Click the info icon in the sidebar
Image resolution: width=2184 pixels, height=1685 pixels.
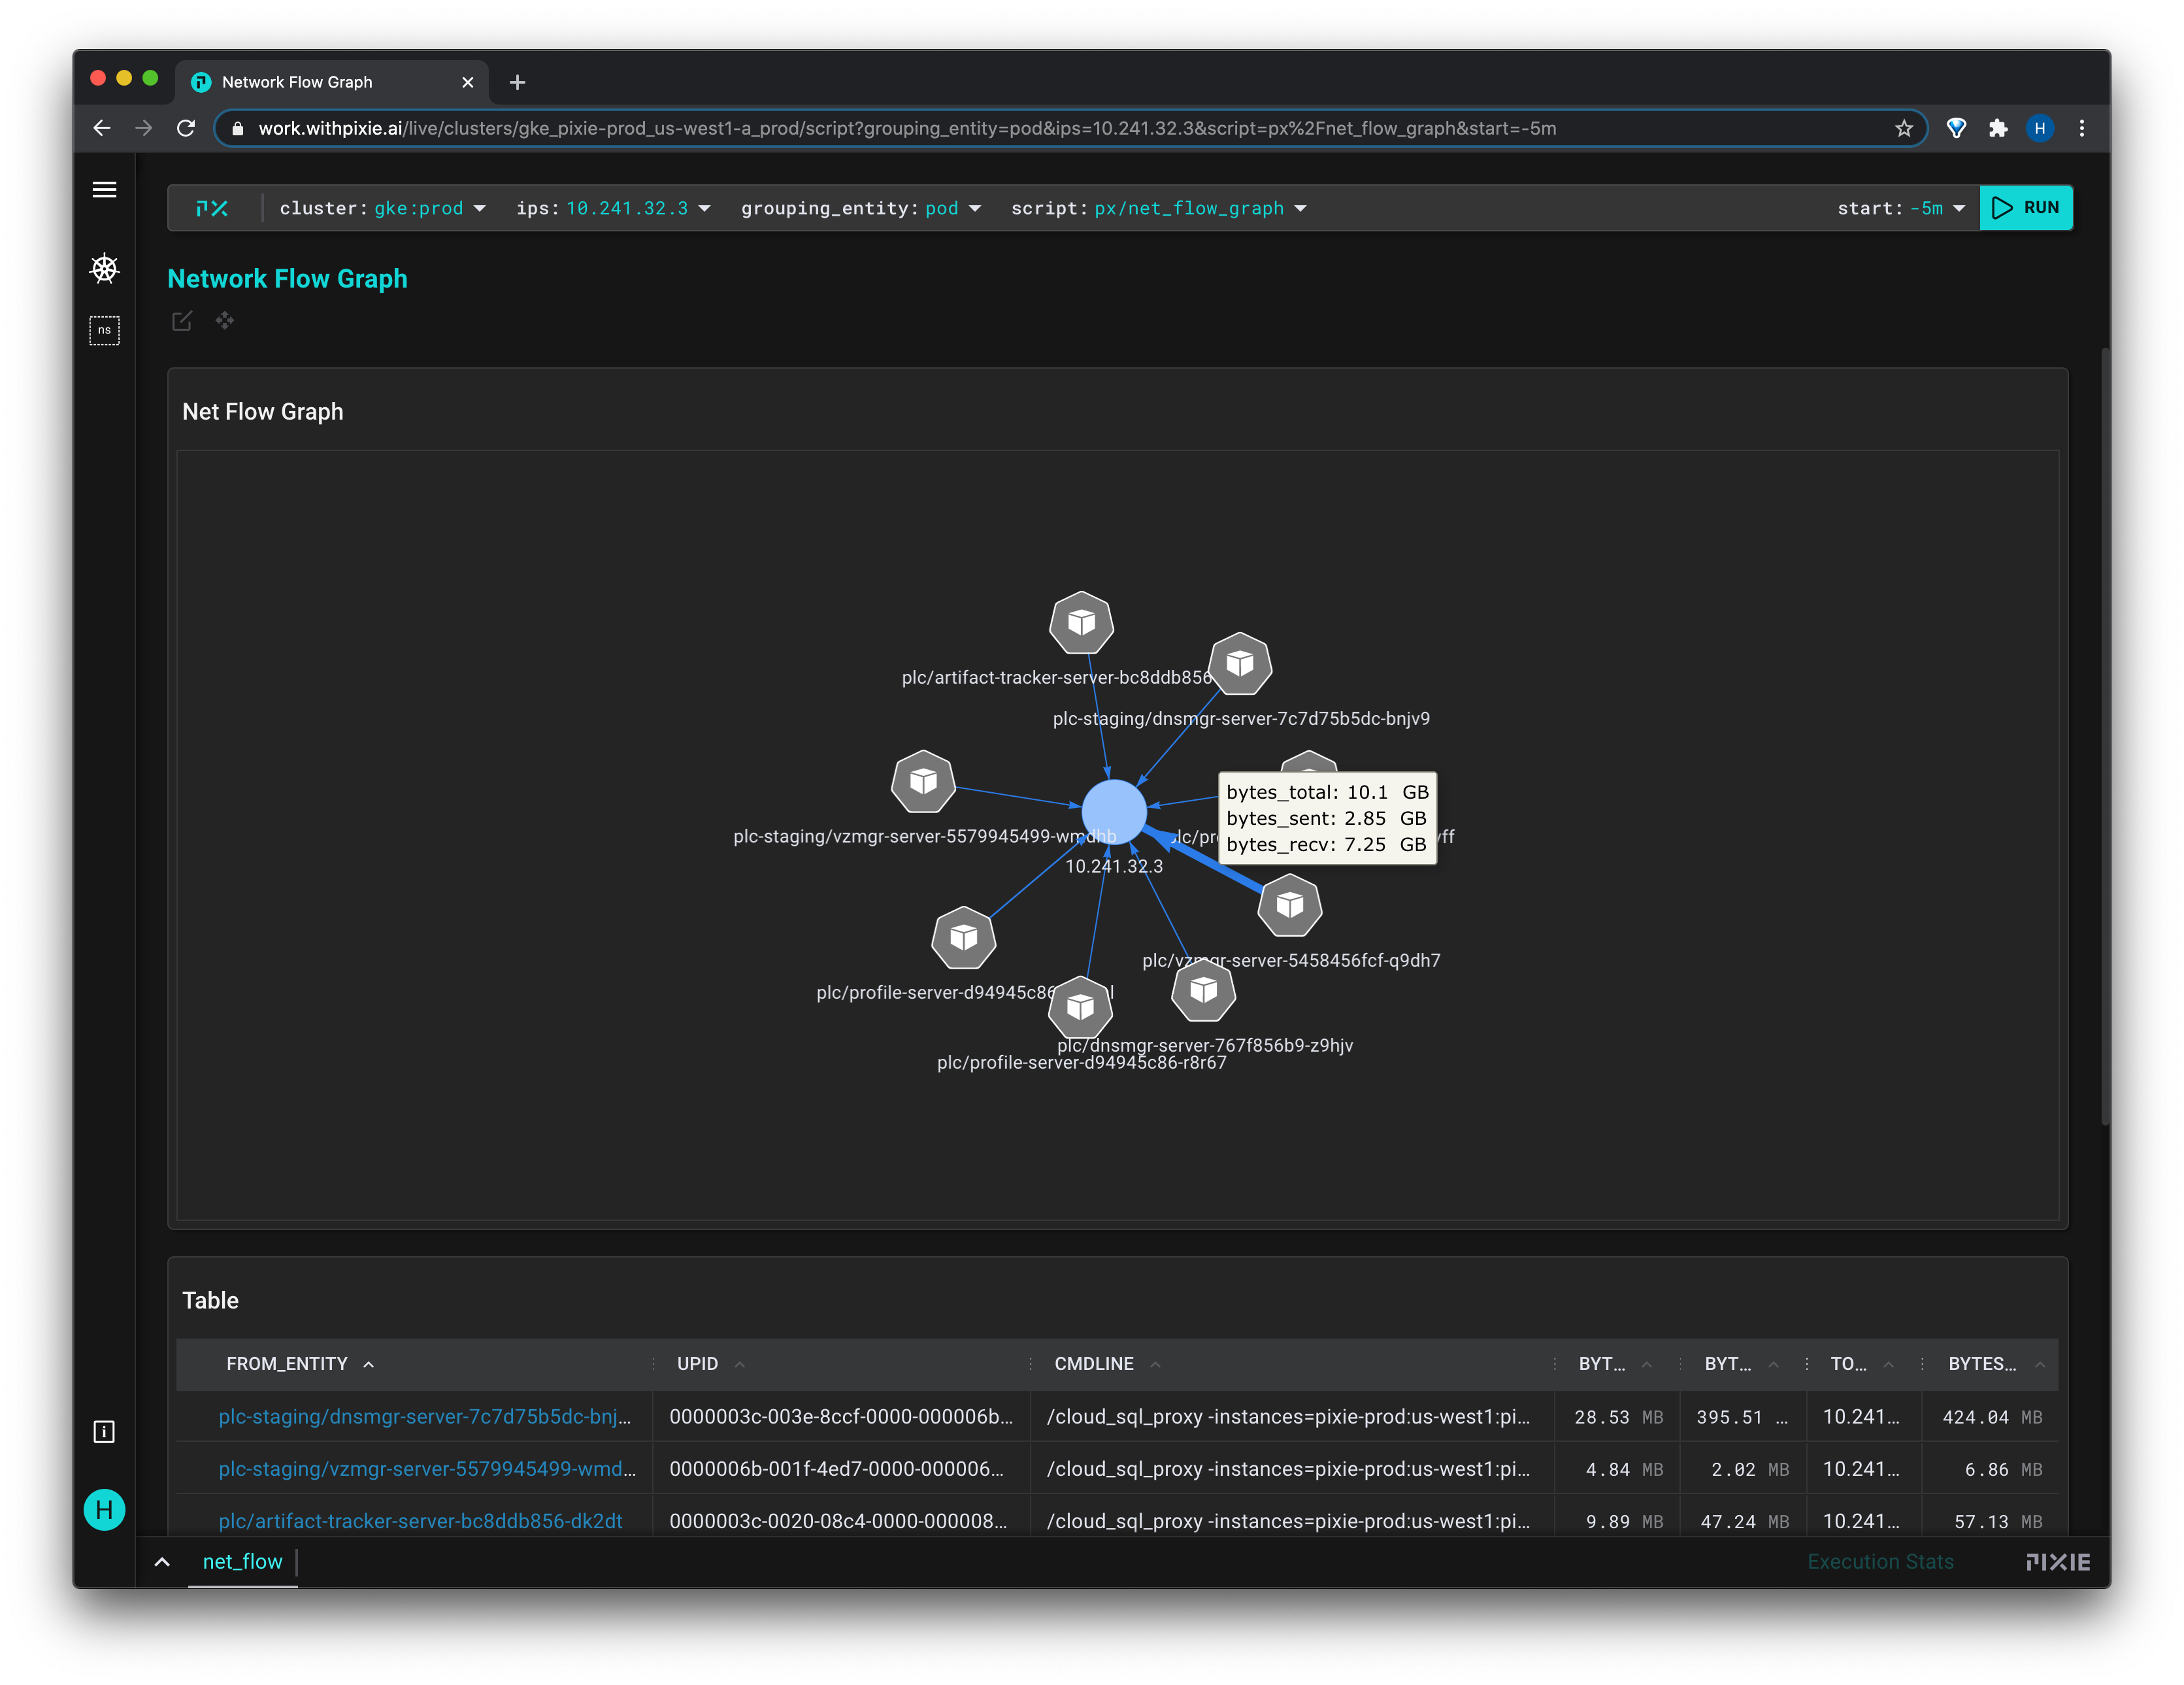[x=104, y=1432]
